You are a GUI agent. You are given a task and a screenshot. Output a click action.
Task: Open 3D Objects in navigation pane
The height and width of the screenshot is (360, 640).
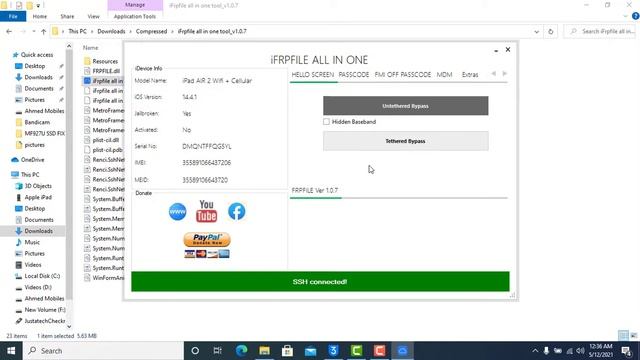[x=38, y=186]
